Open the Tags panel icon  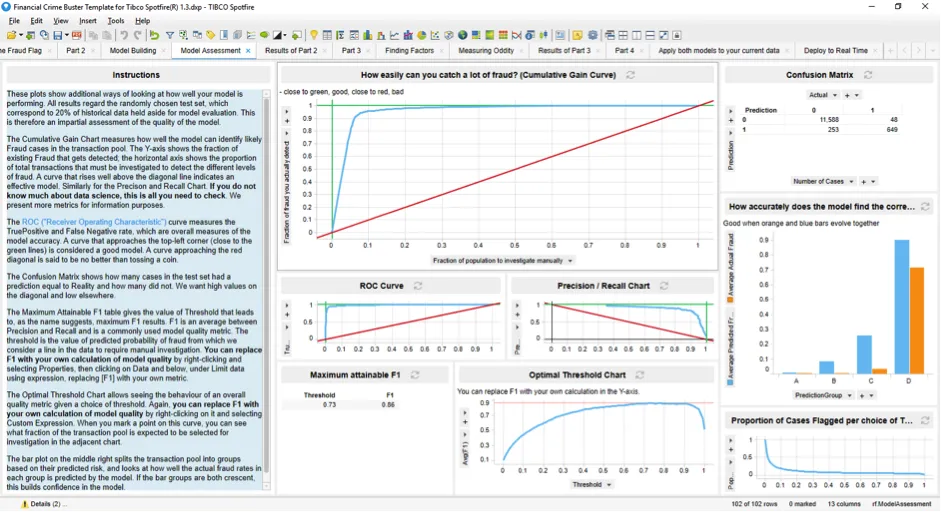(211, 35)
